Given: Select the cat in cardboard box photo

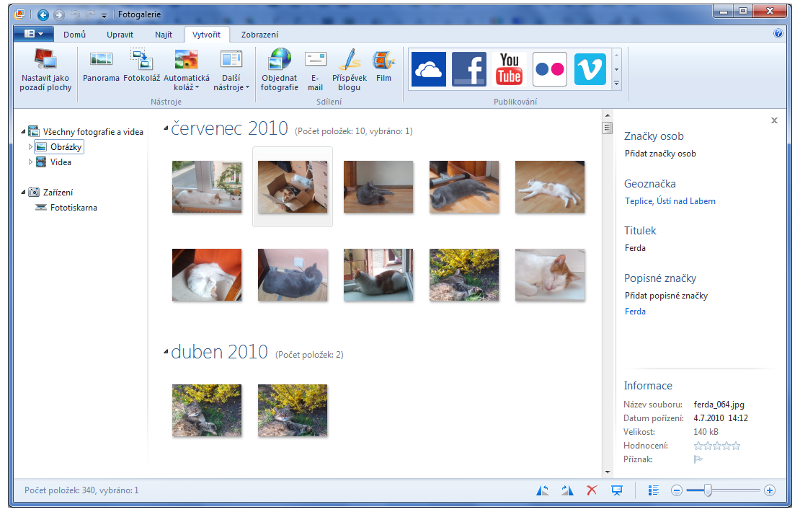Looking at the screenshot, I should pyautogui.click(x=292, y=187).
